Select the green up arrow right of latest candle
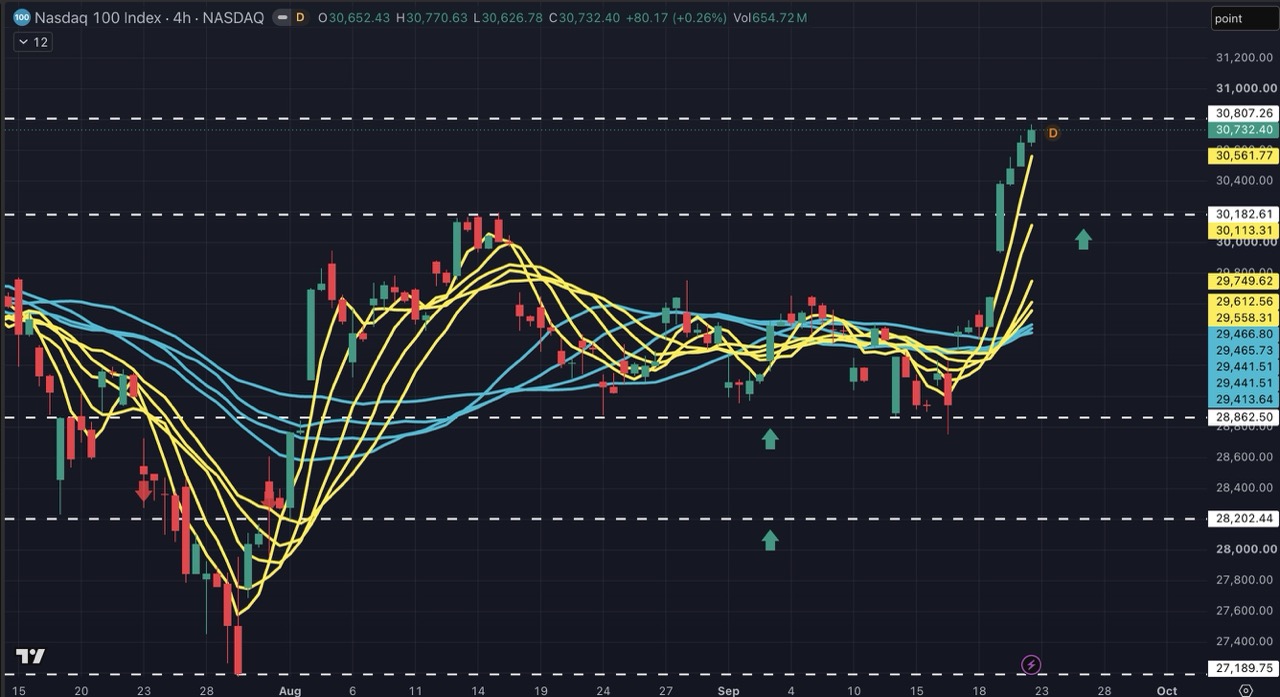This screenshot has width=1280, height=697. 1083,239
